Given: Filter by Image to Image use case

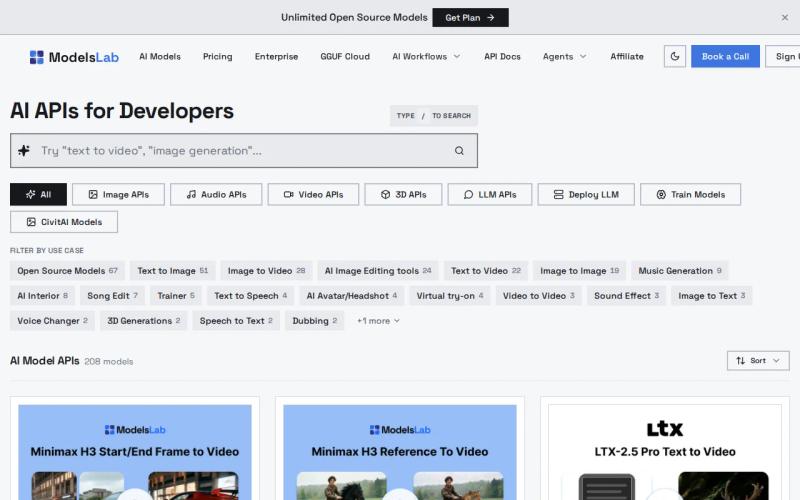Looking at the screenshot, I should 580,271.
